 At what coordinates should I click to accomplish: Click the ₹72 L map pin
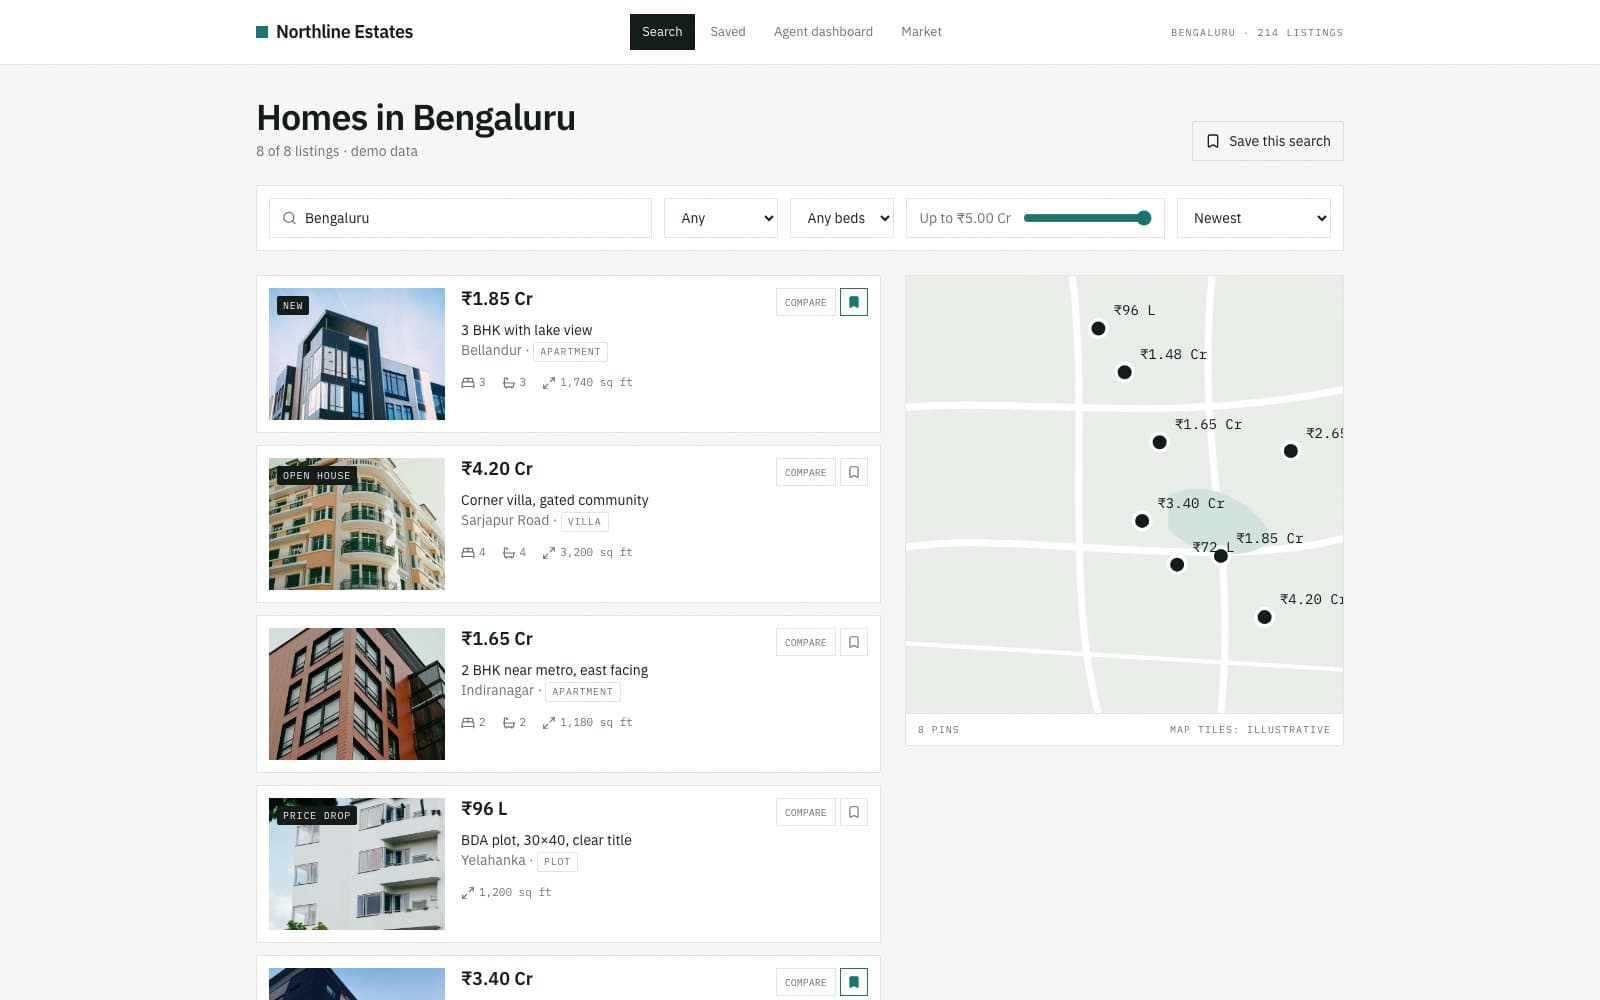tap(1177, 565)
